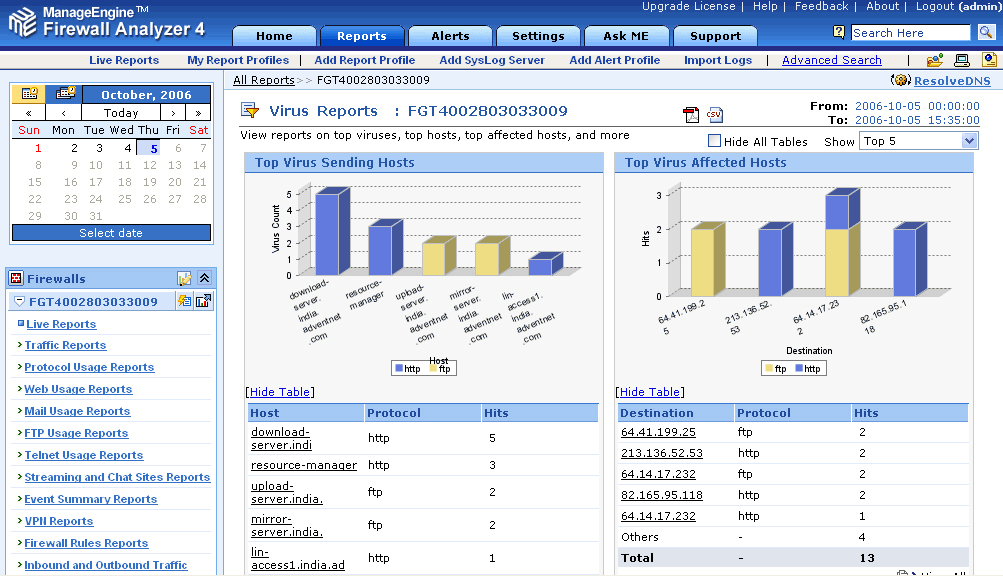Export the virus report as CSV

coord(715,115)
